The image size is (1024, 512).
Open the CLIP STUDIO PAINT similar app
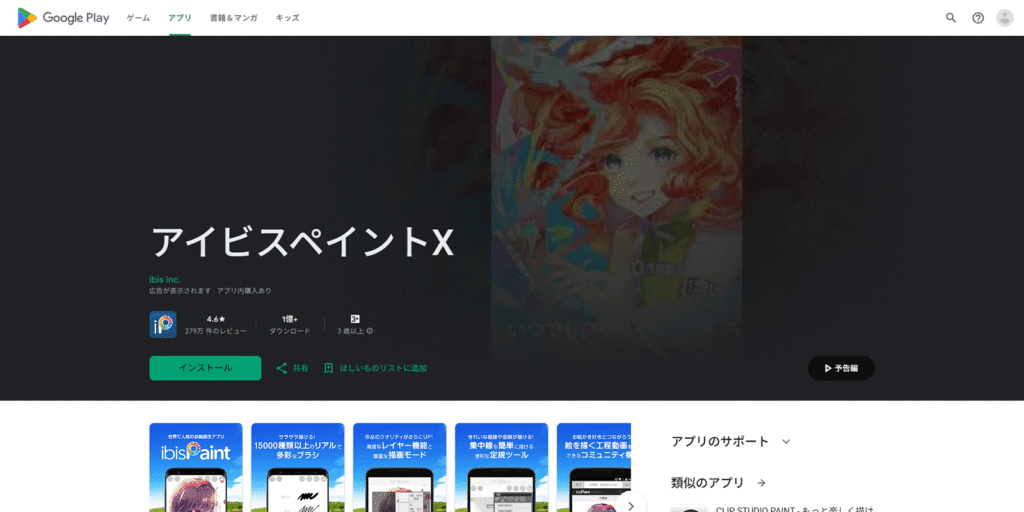(771, 508)
